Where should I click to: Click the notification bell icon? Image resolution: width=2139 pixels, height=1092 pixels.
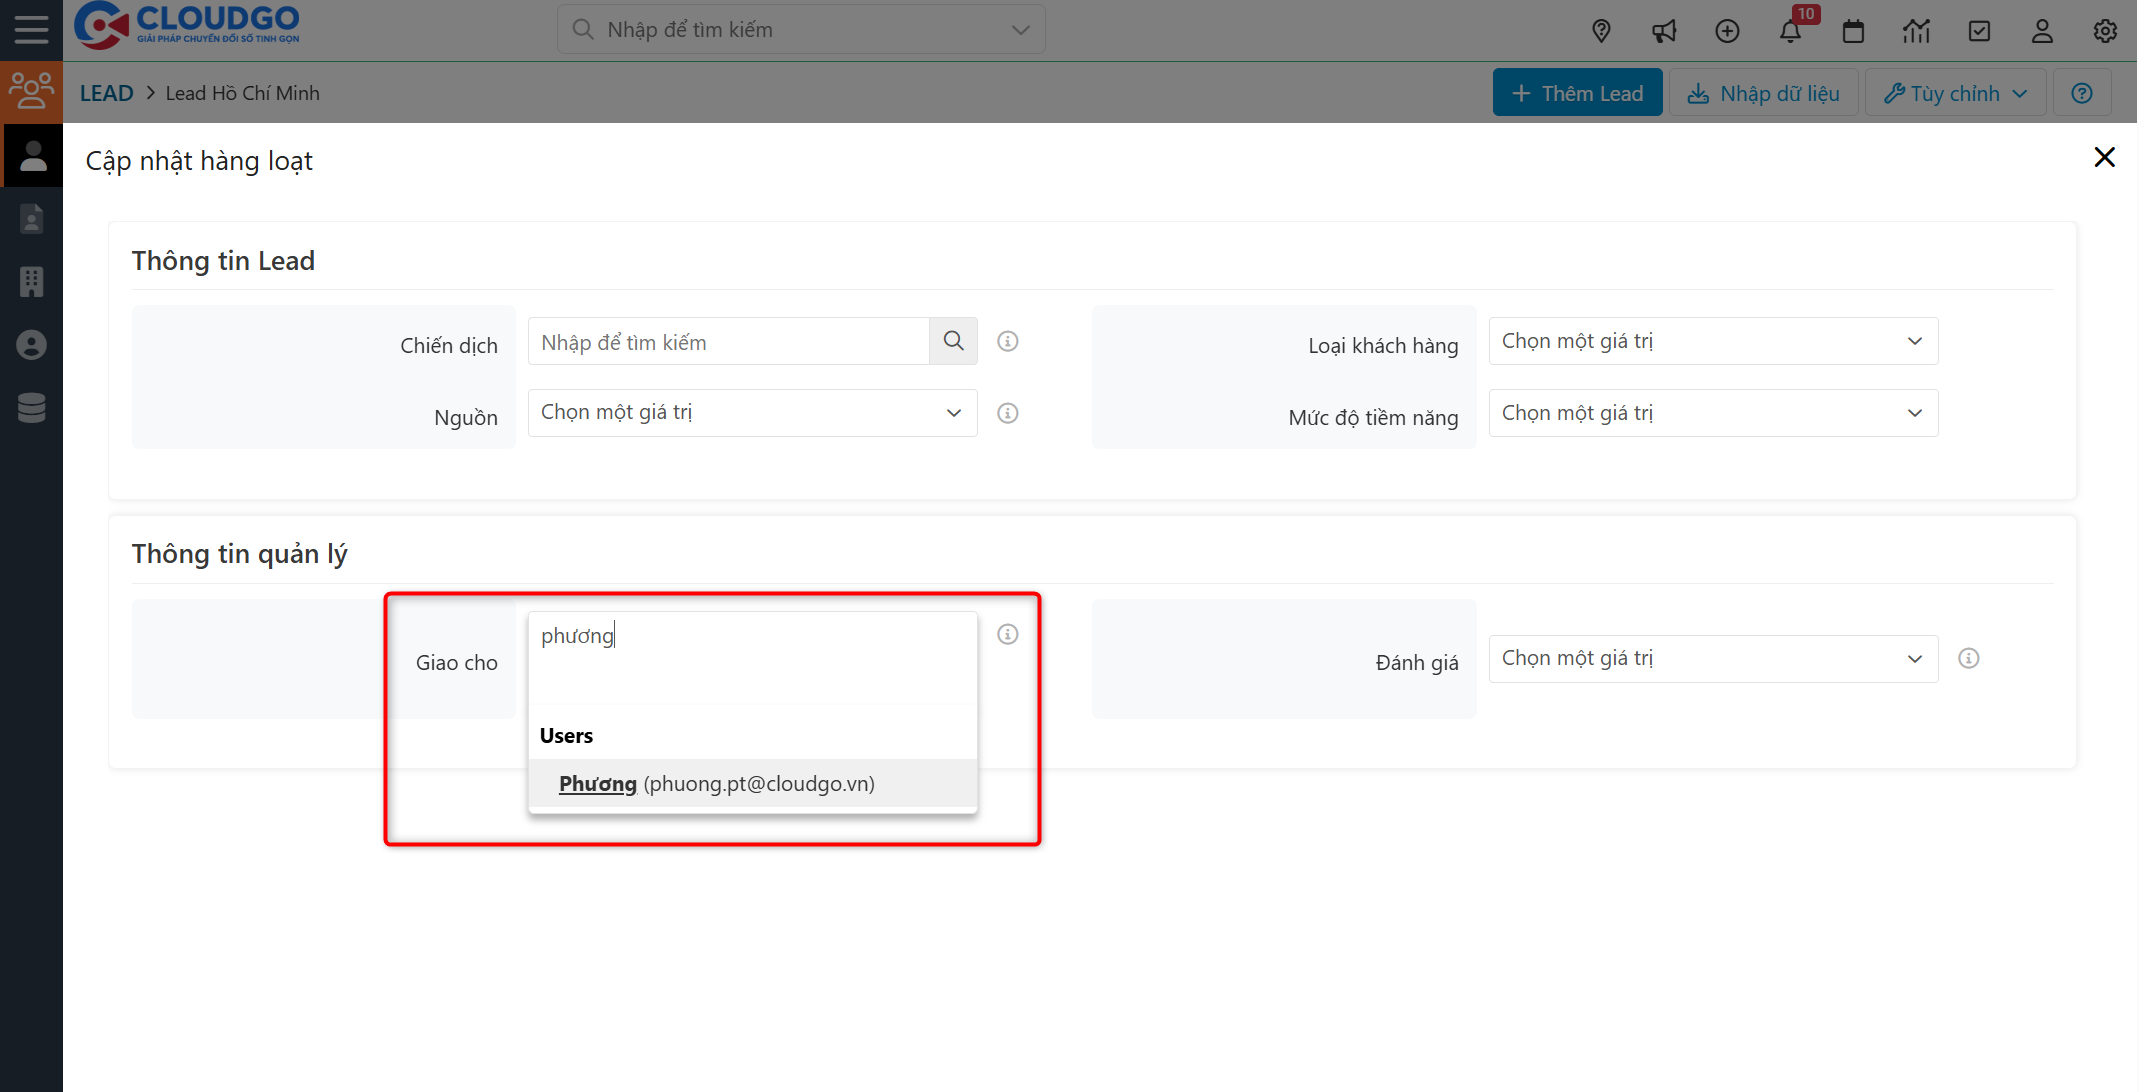pos(1790,31)
